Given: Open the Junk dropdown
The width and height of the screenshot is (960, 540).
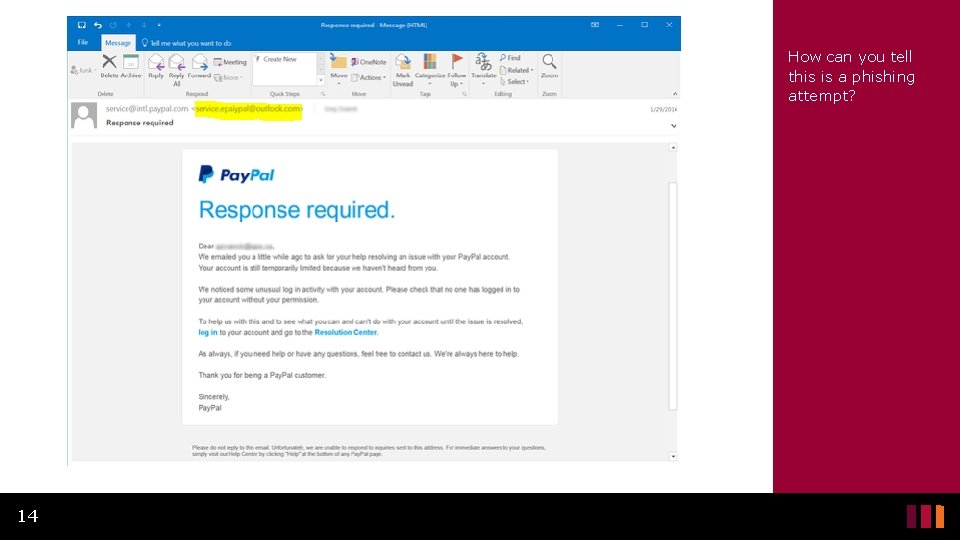Looking at the screenshot, I should 83,70.
